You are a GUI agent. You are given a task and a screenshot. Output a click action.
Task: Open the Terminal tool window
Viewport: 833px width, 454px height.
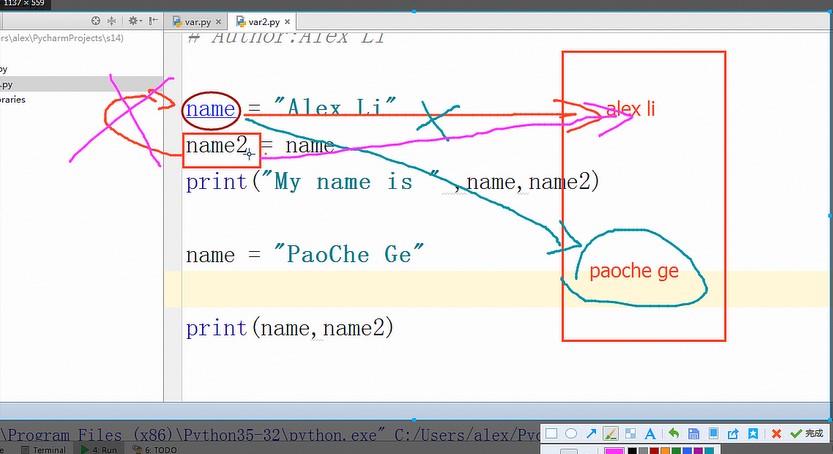click(44, 450)
